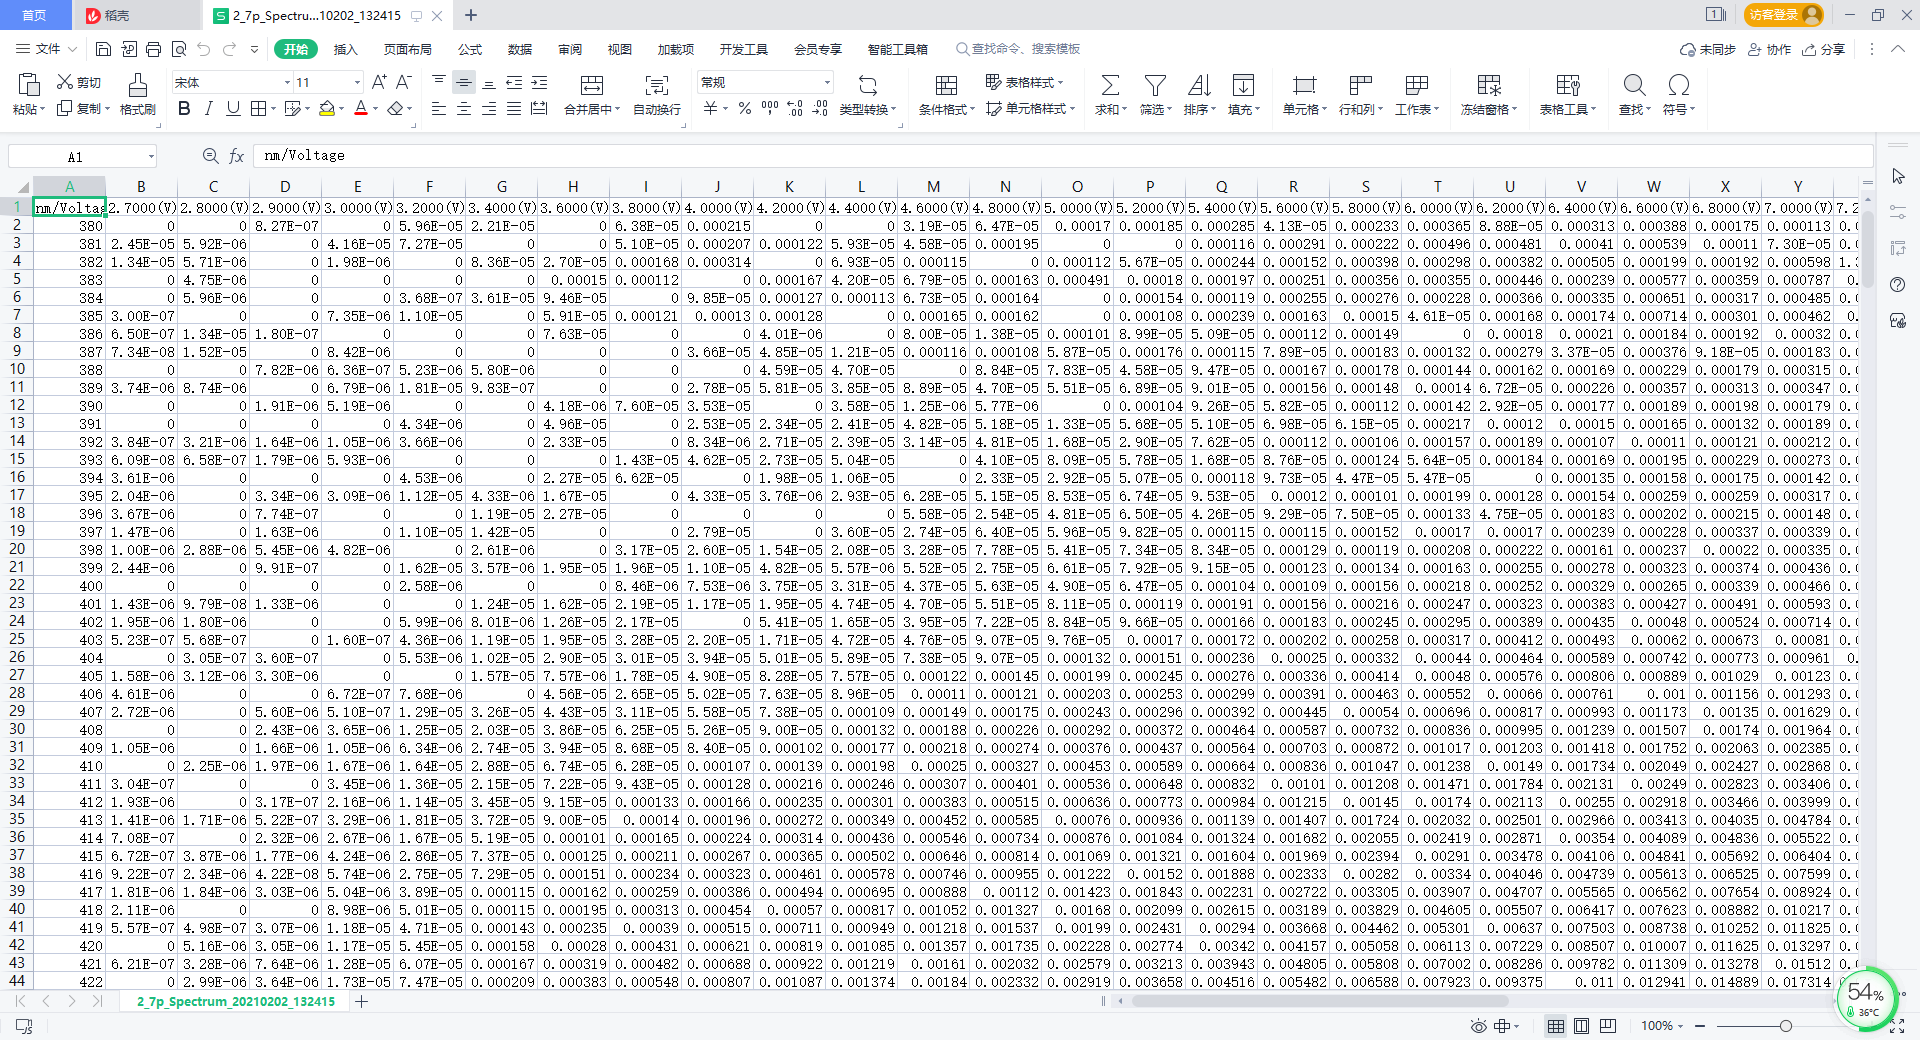The height and width of the screenshot is (1040, 1920).
Task: Click the fill color yellow swatch icon
Action: [x=327, y=109]
